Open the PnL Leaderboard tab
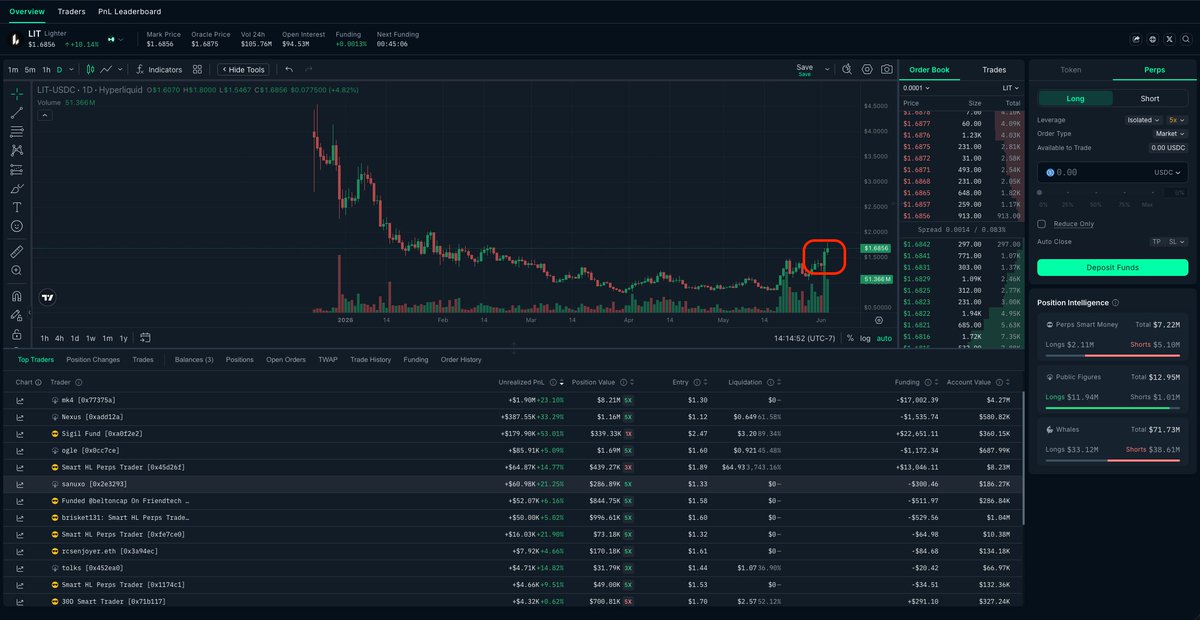This screenshot has height=620, width=1200. pos(129,12)
